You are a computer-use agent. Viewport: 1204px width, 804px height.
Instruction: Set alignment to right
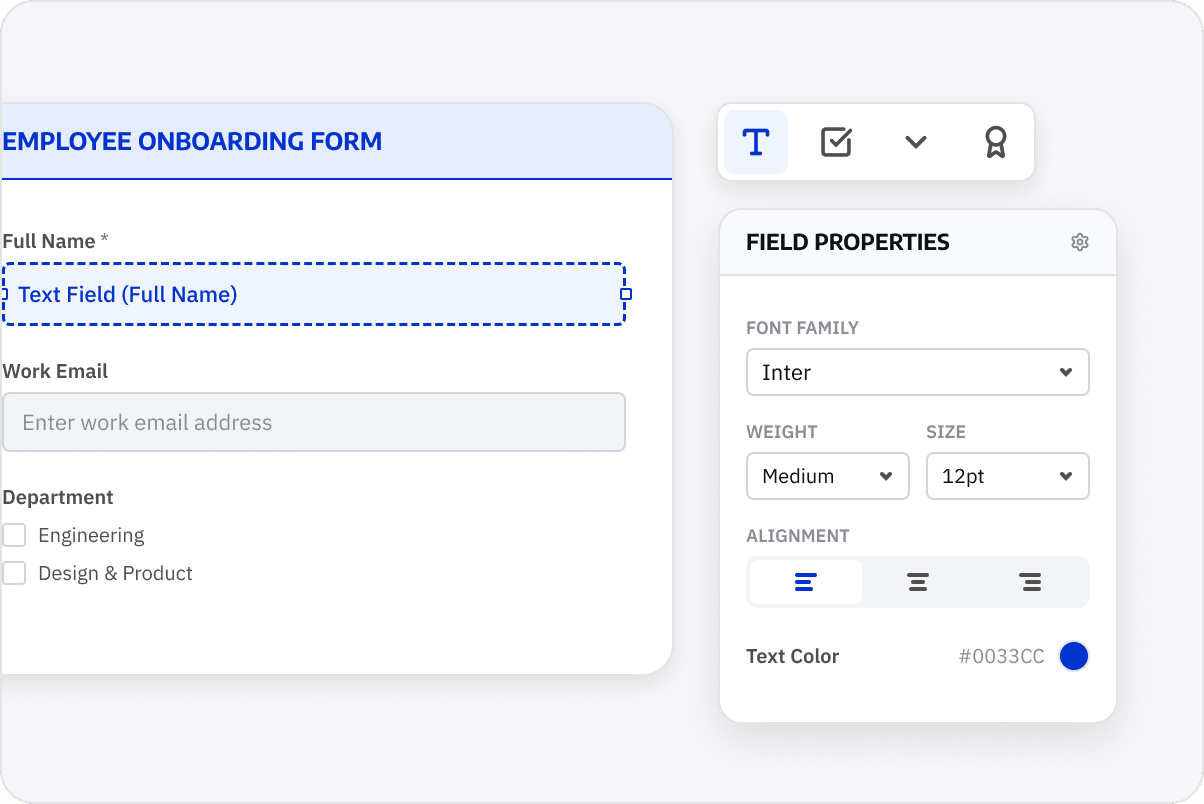1030,582
